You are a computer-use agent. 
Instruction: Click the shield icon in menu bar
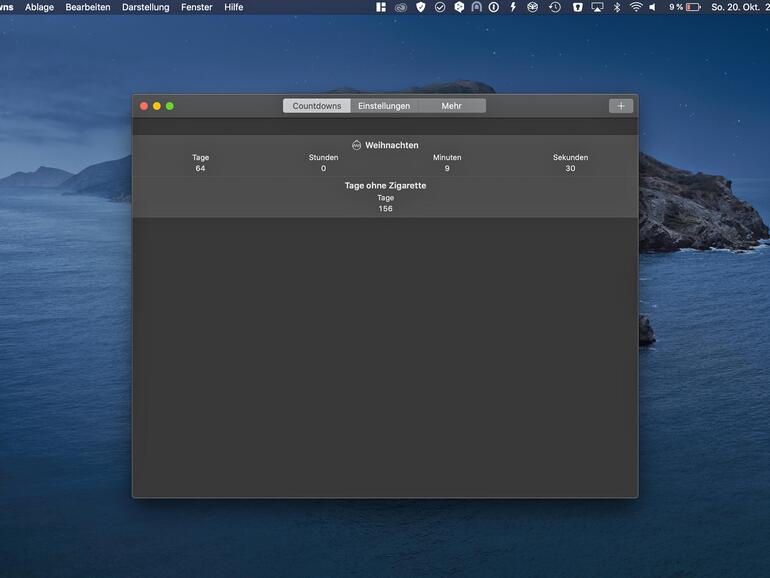pos(420,7)
